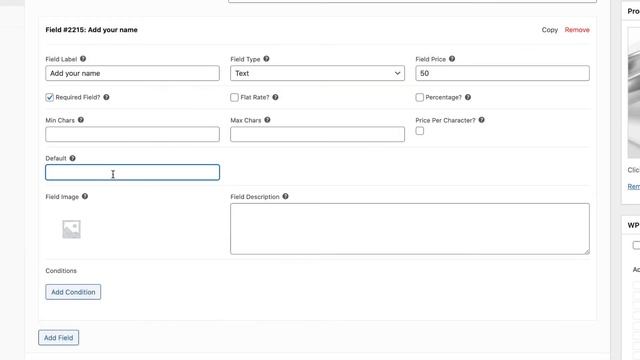Copy field #2215
Viewport: 640px width, 360px height.
(549, 30)
